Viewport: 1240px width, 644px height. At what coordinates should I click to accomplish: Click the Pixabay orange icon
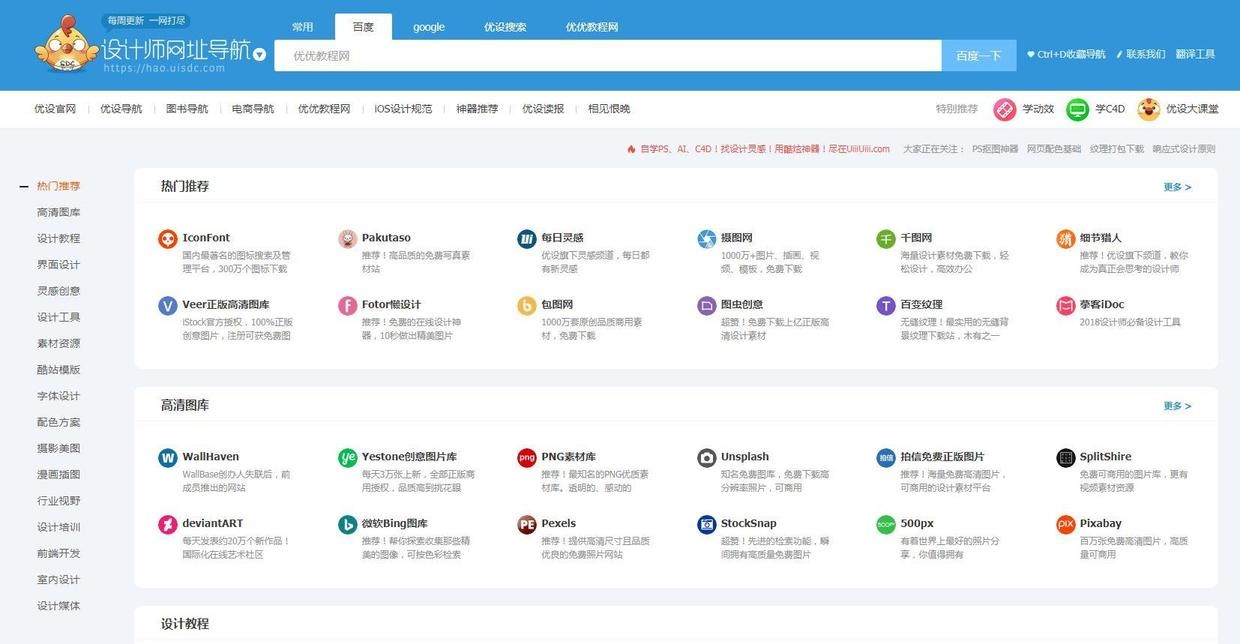coord(1066,525)
